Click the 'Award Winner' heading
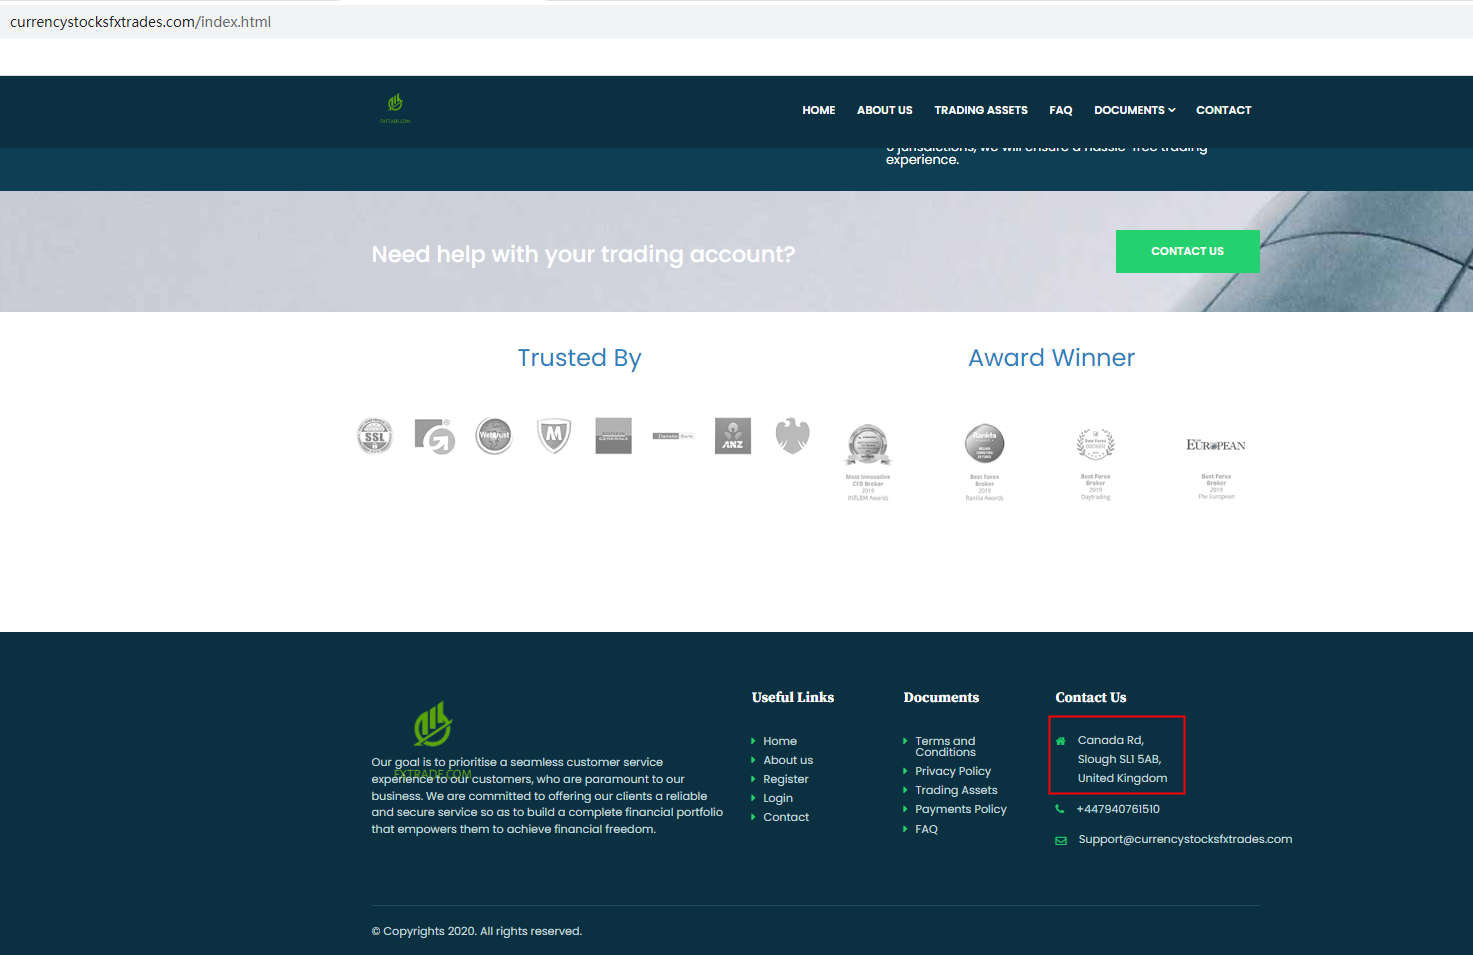The image size is (1473, 955). point(1051,358)
